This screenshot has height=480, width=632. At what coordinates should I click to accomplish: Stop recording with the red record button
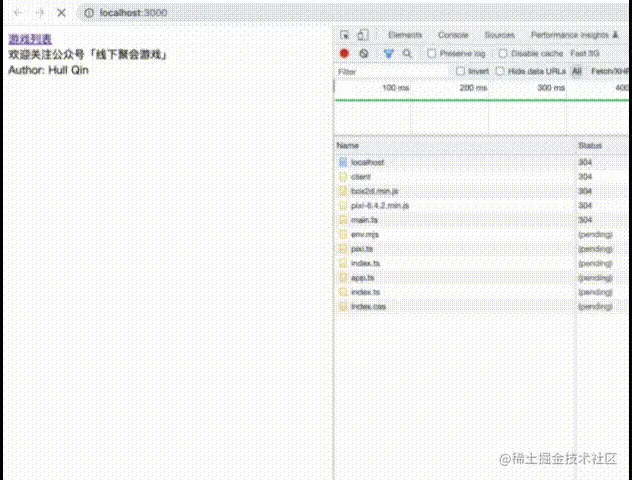[x=344, y=53]
